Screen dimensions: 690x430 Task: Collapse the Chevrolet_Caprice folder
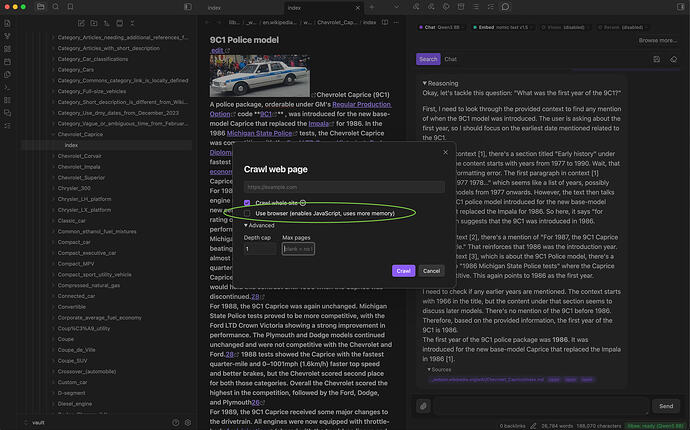click(x=80, y=134)
